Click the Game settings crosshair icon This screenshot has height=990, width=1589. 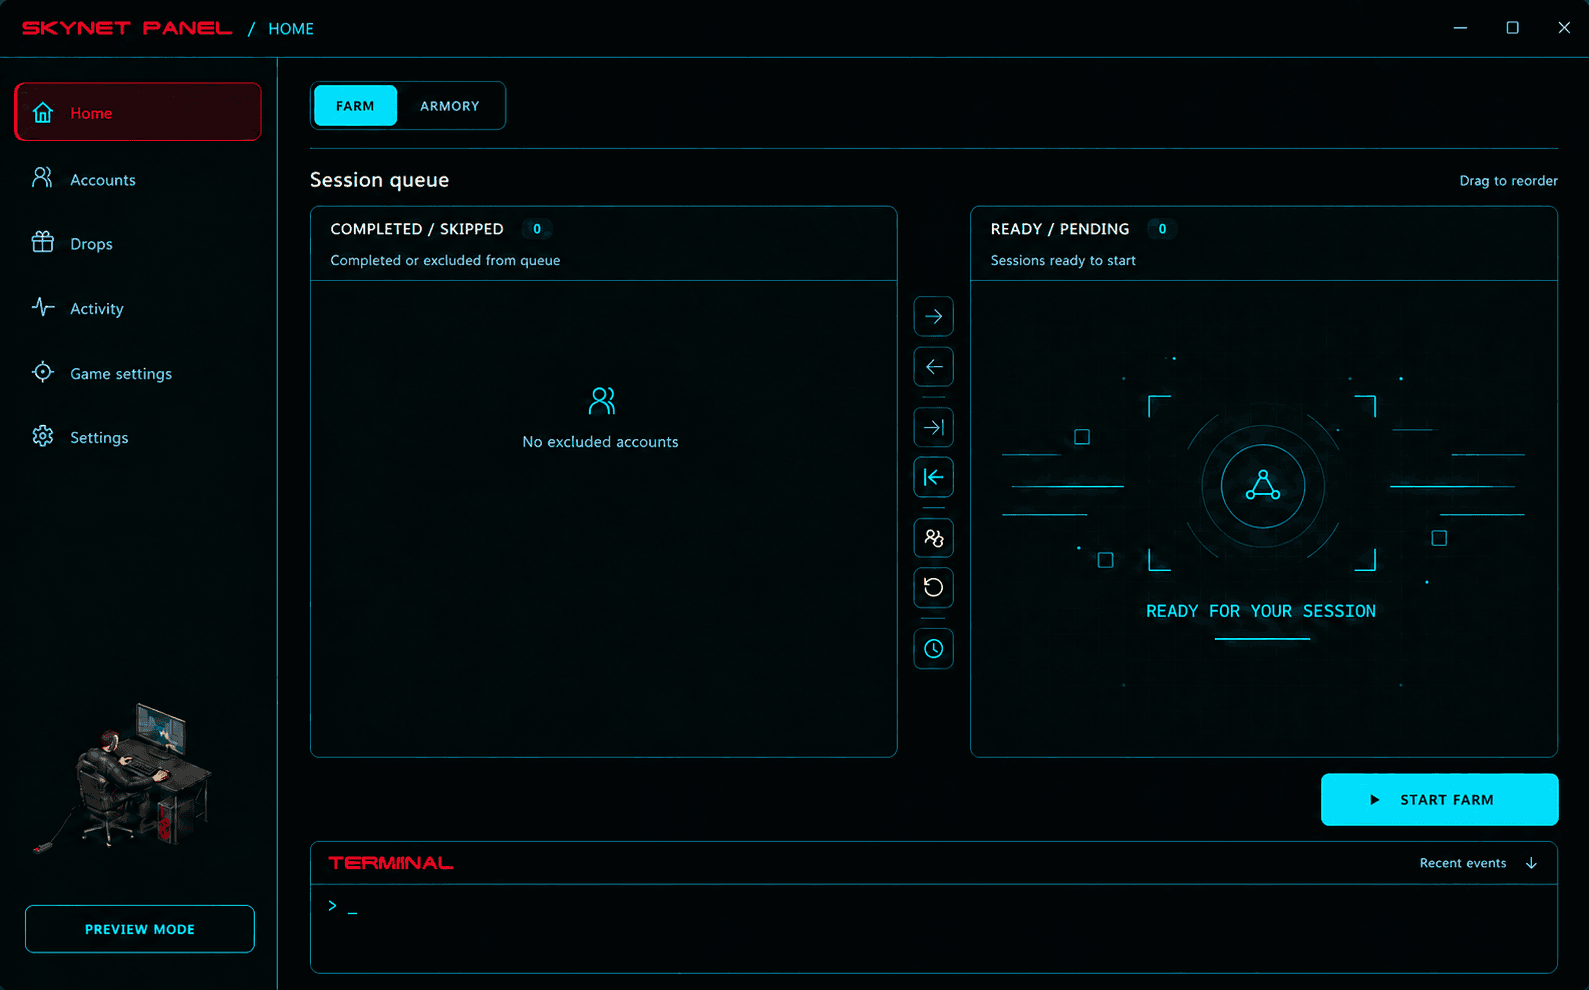43,372
